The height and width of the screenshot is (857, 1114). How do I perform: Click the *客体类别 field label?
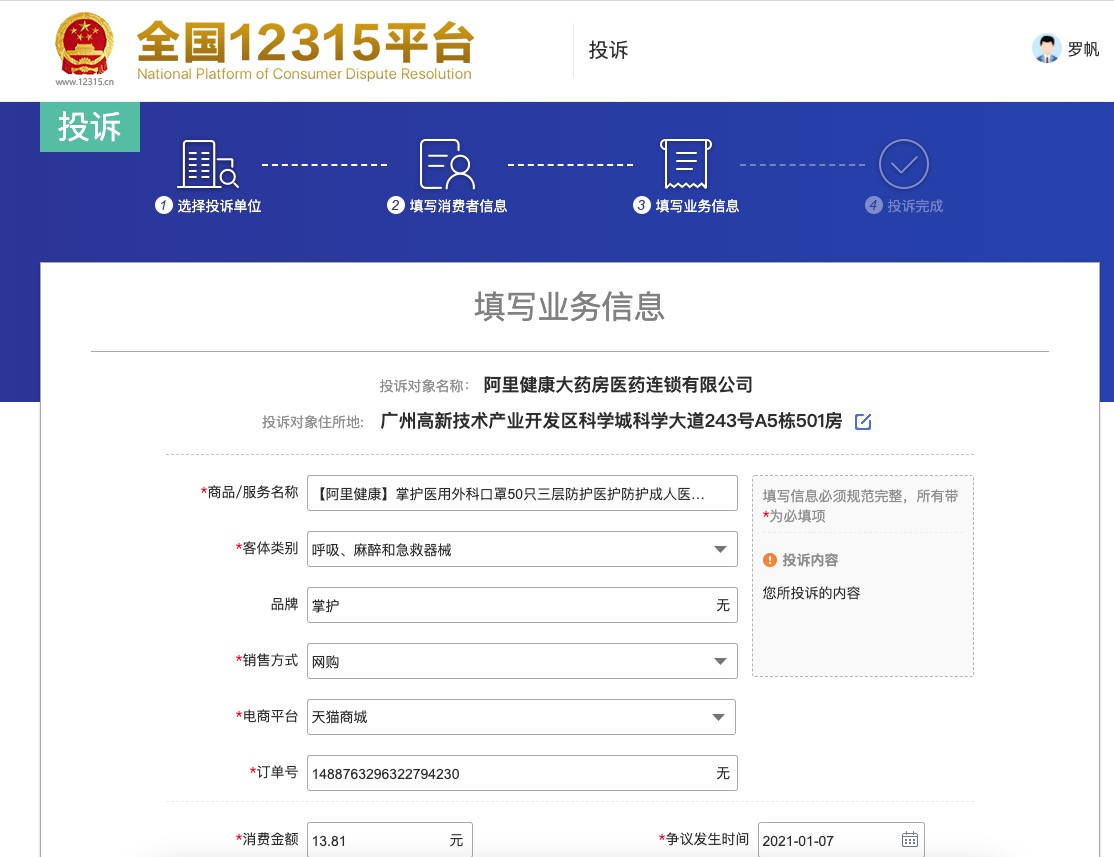pyautogui.click(x=266, y=548)
